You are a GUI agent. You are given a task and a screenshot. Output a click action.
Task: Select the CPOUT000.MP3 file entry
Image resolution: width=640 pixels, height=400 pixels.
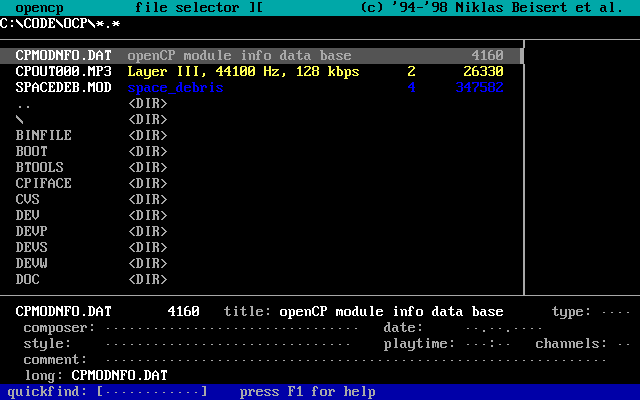(x=63, y=72)
